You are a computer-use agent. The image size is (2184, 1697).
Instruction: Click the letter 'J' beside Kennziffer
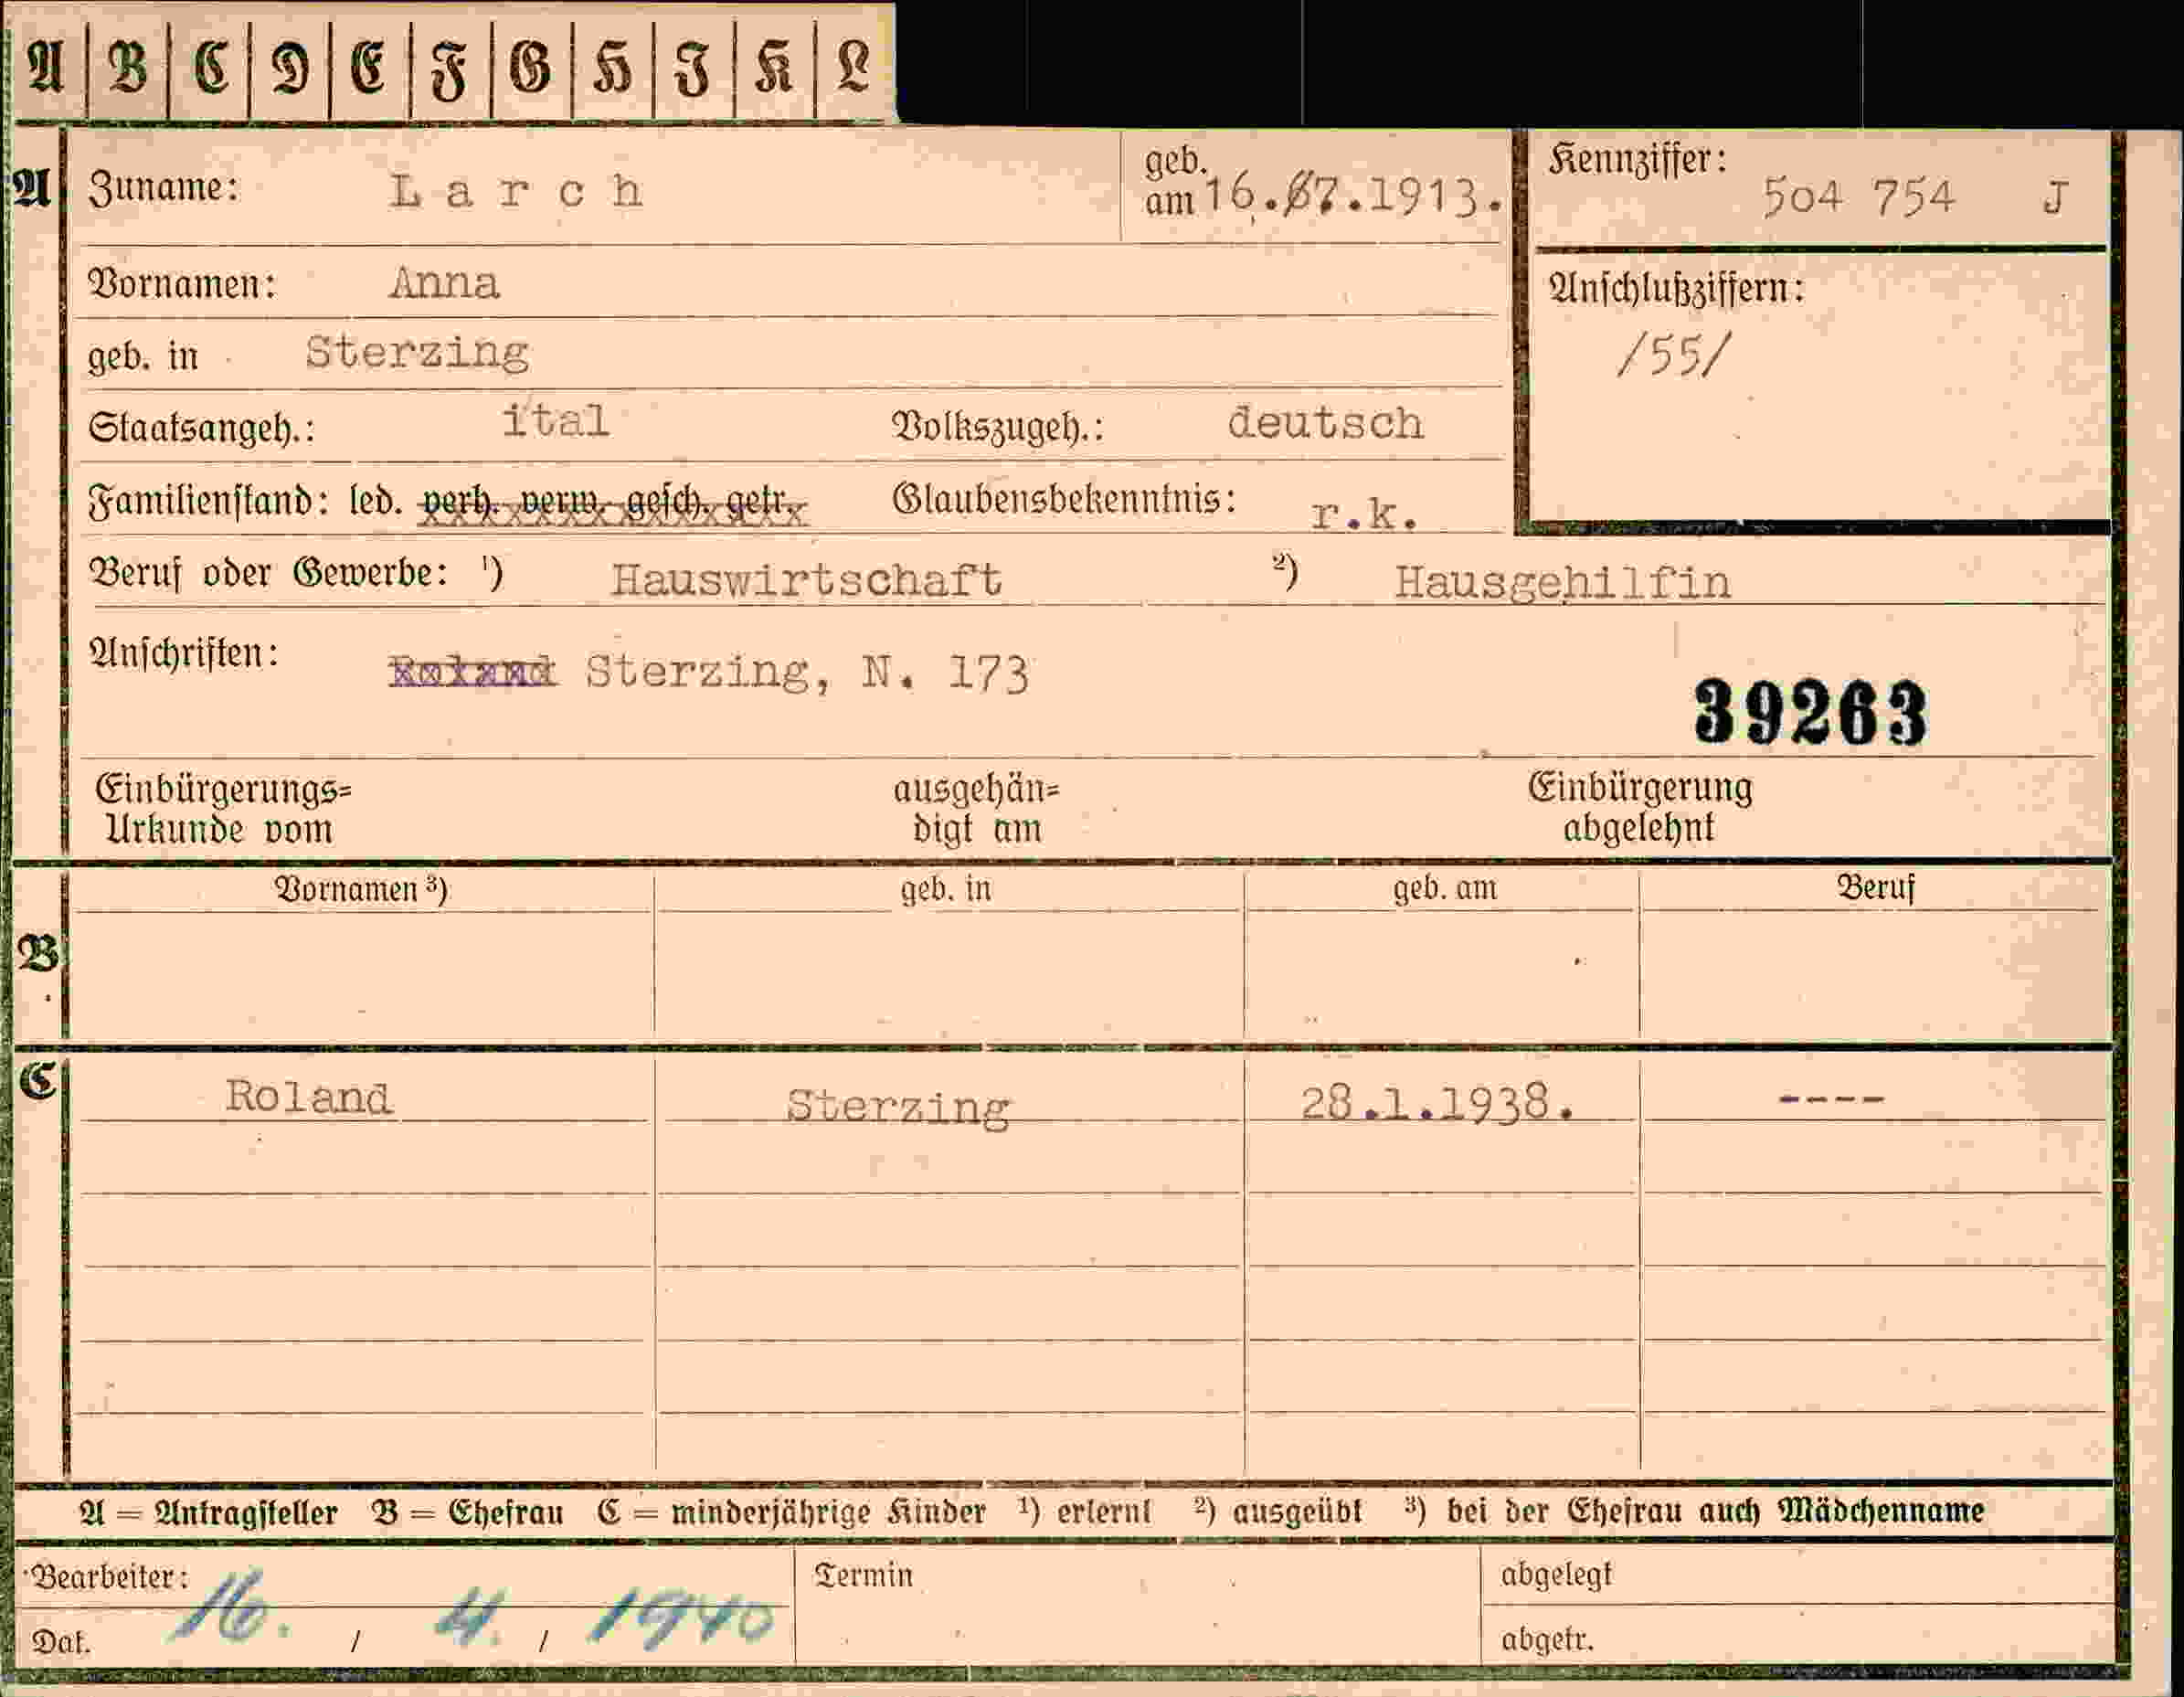click(x=2055, y=198)
